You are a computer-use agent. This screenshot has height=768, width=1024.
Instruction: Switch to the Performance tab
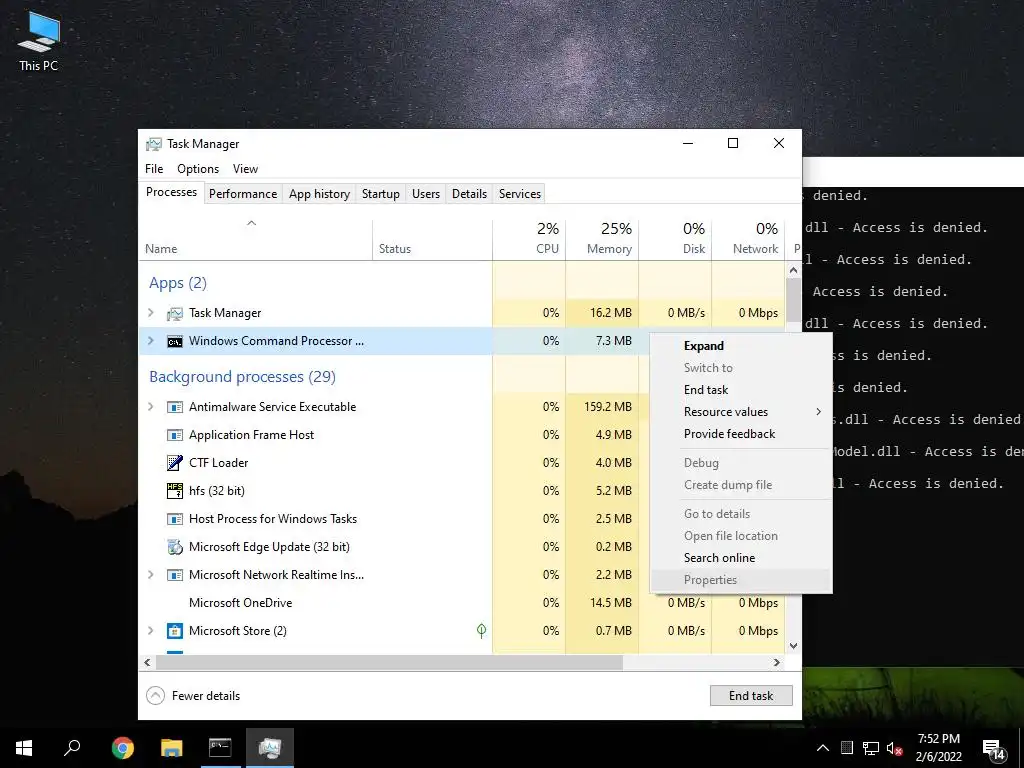point(243,194)
